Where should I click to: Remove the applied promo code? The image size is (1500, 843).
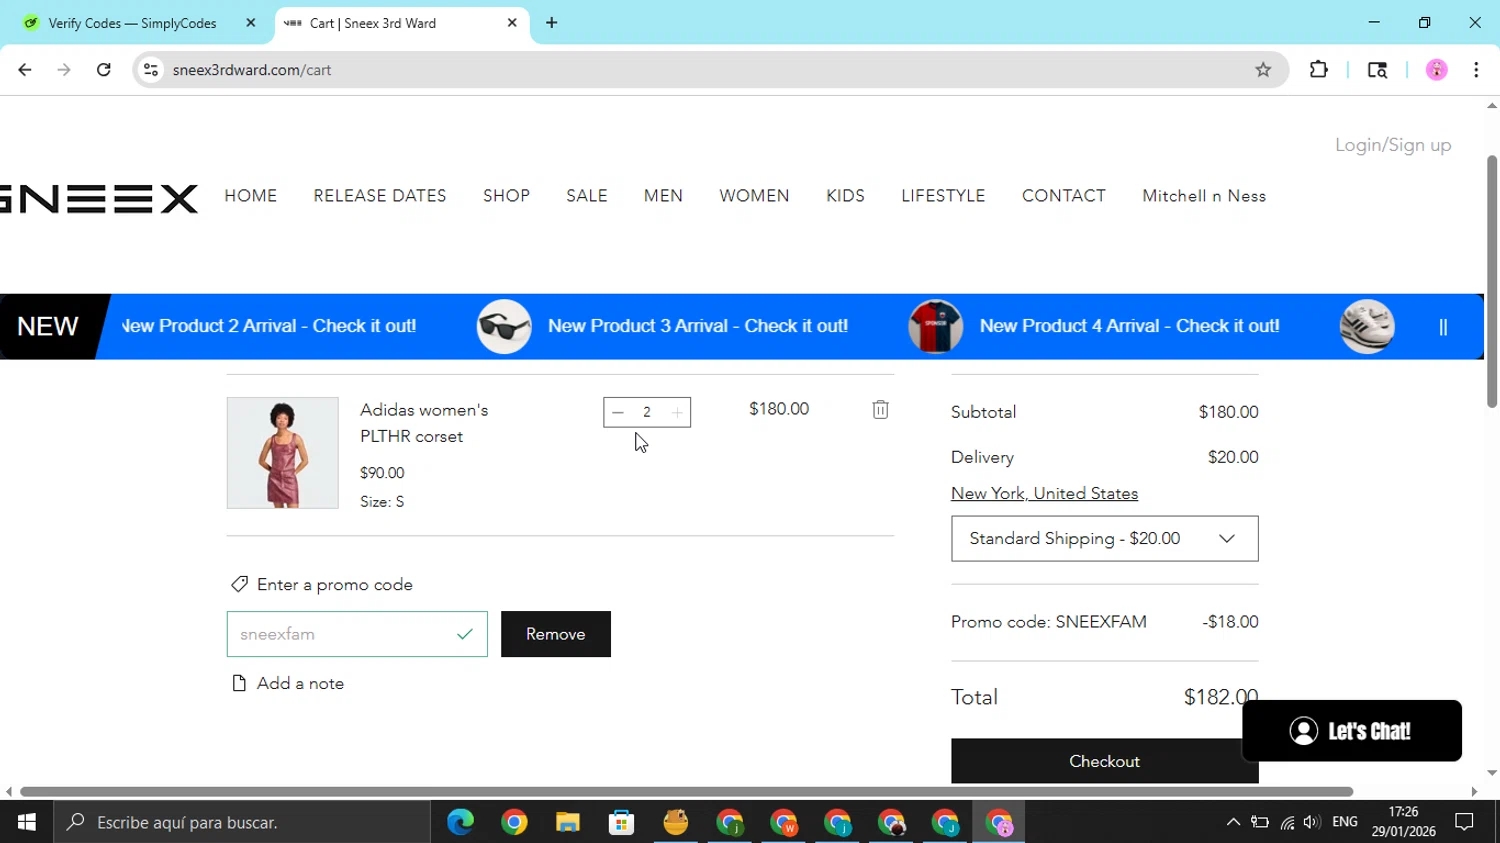[x=556, y=634]
